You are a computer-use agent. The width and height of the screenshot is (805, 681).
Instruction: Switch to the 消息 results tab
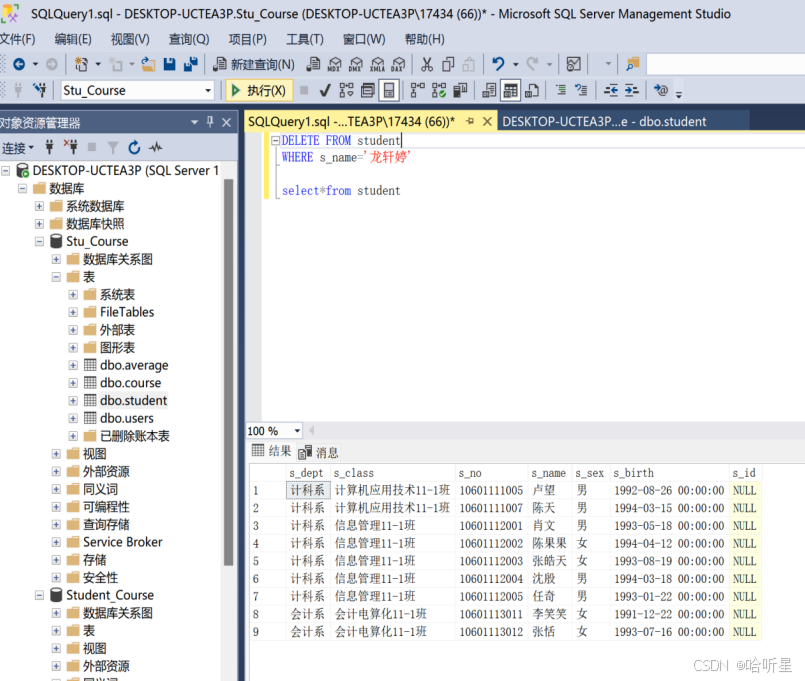319,452
